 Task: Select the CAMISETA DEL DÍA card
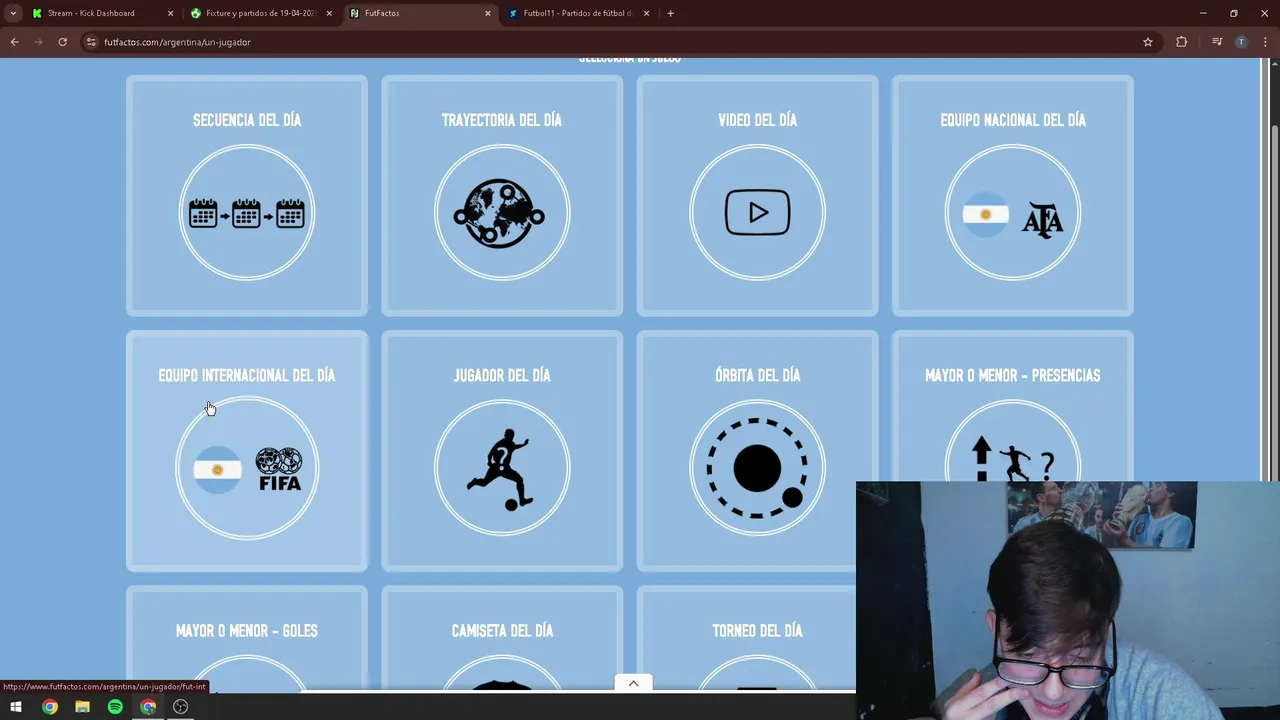502,639
